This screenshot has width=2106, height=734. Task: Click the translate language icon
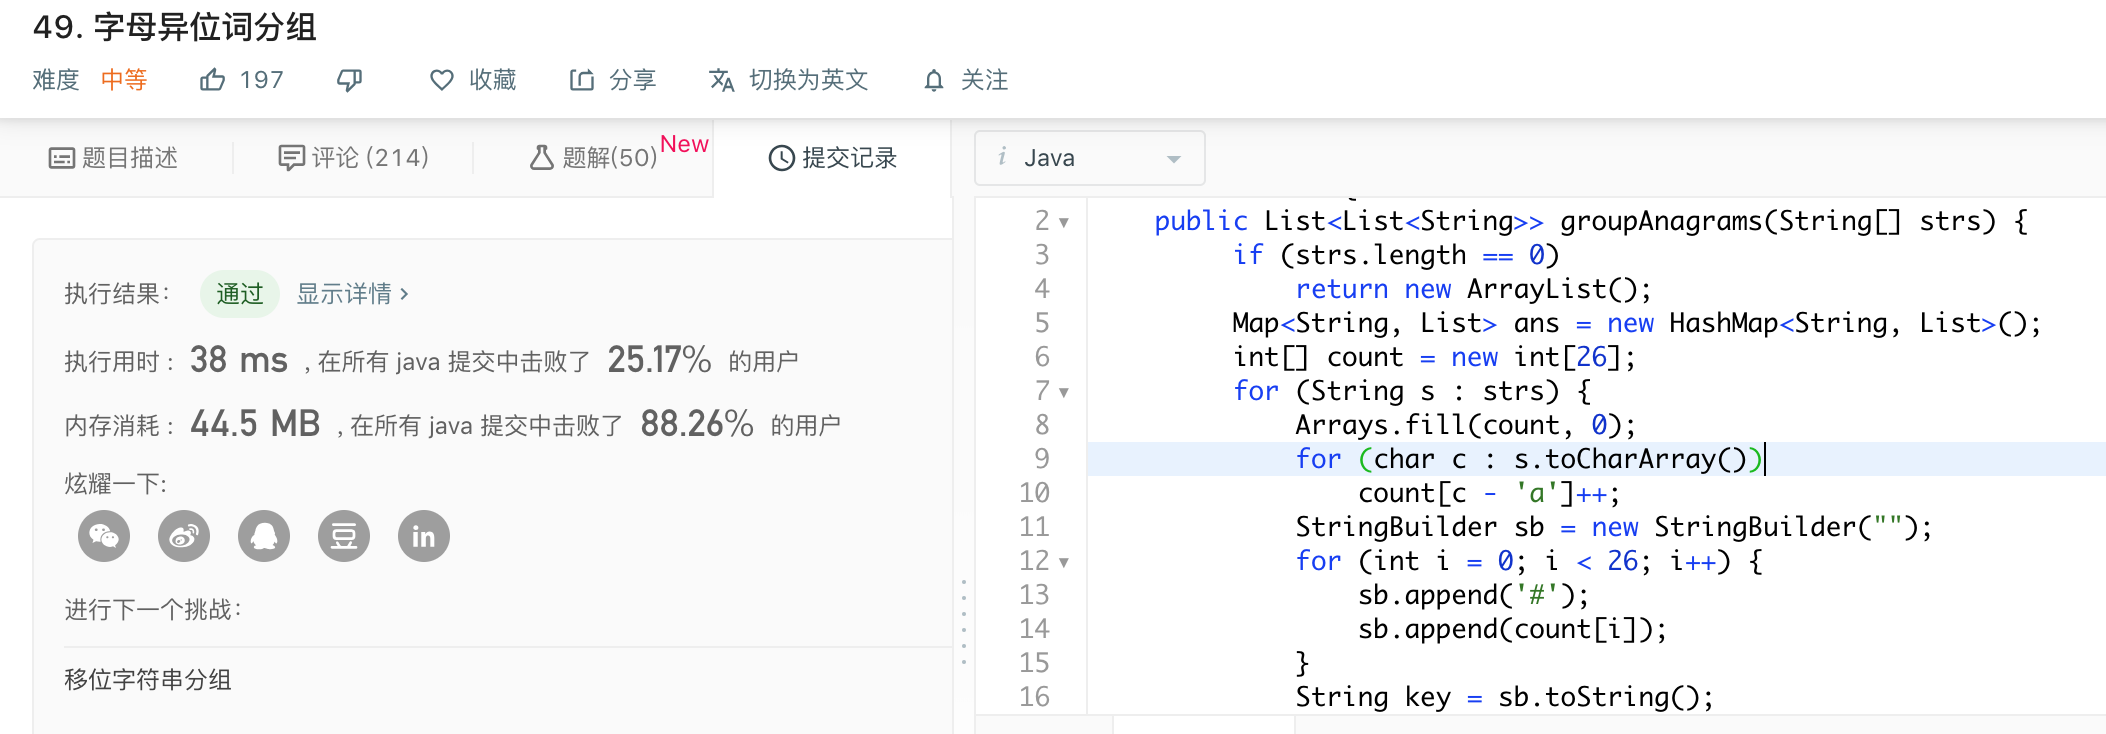pos(721,80)
